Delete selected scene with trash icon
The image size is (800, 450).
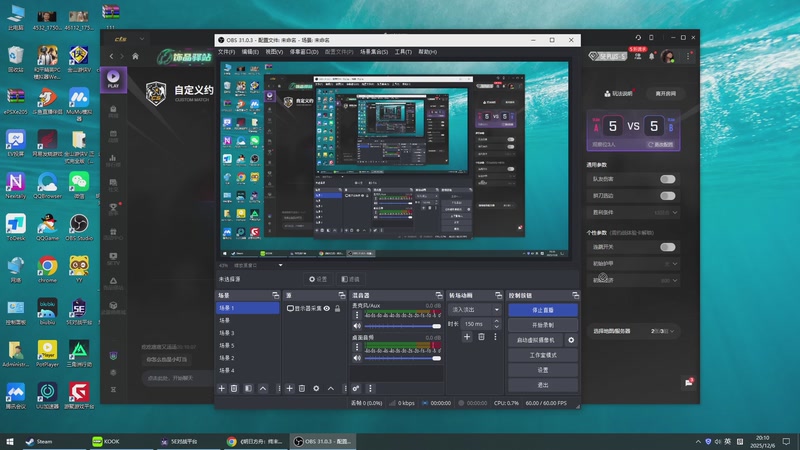(234, 389)
